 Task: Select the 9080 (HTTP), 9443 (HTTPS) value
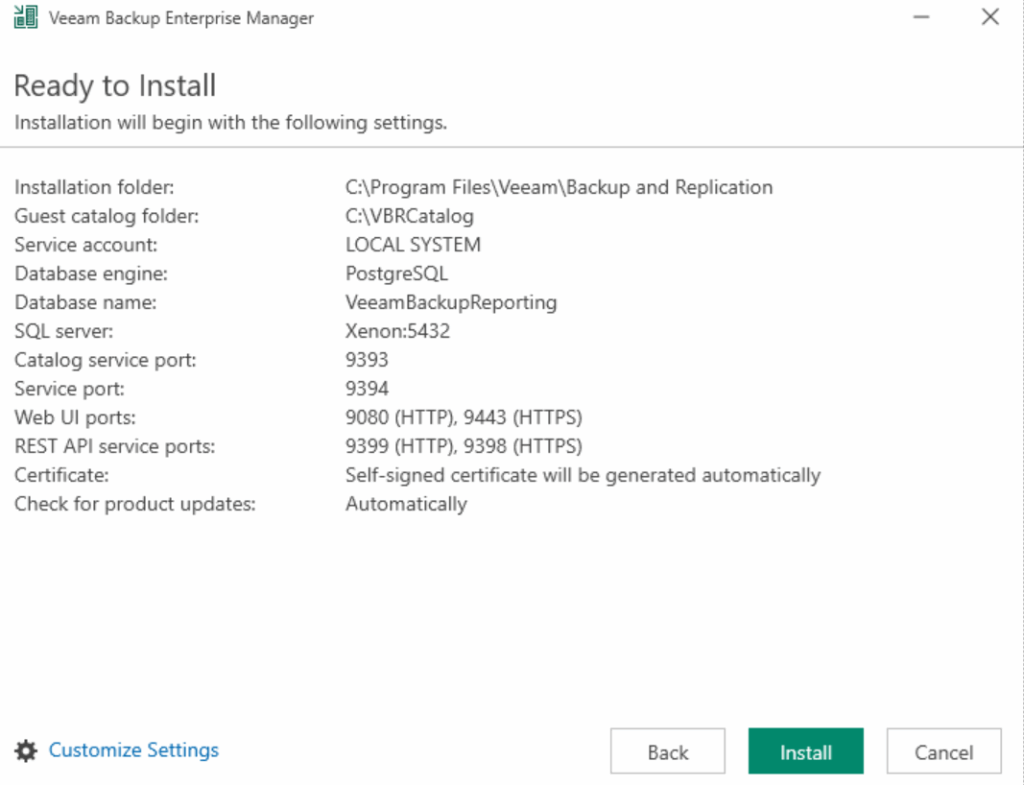pyautogui.click(x=464, y=417)
